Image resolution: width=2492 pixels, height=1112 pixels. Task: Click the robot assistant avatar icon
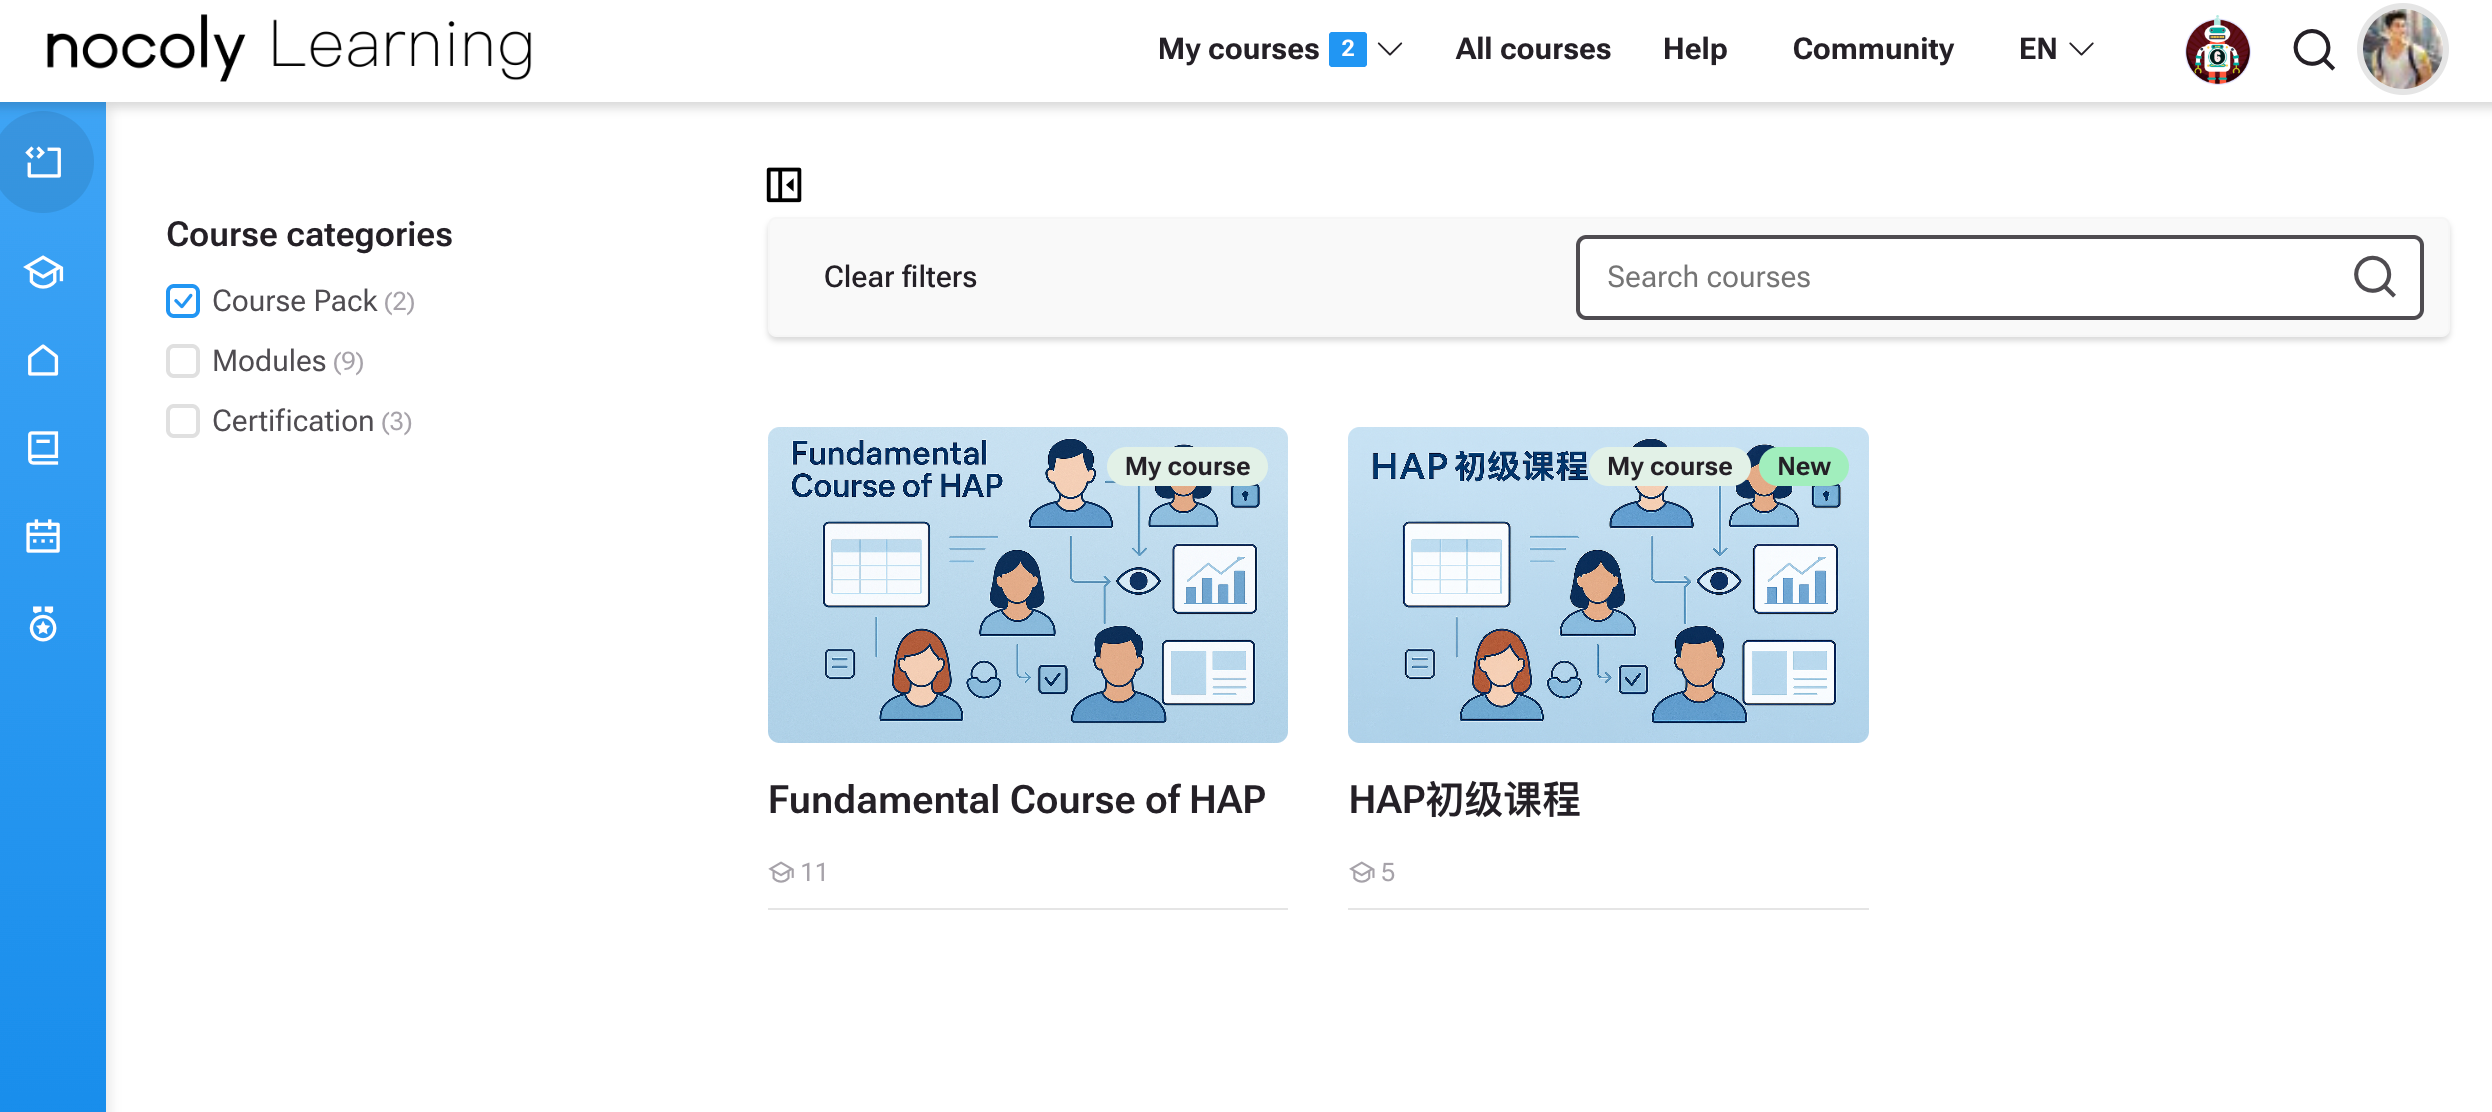(x=2217, y=50)
